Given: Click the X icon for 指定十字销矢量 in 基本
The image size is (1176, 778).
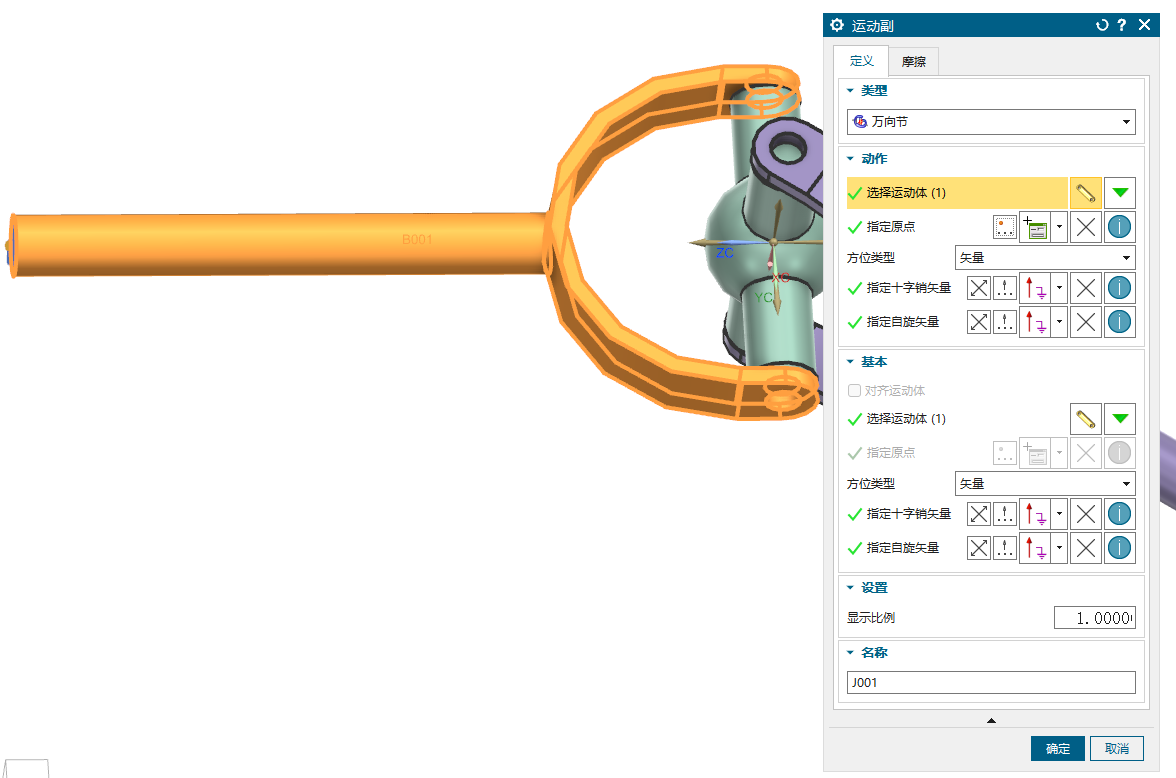Looking at the screenshot, I should [x=1085, y=515].
